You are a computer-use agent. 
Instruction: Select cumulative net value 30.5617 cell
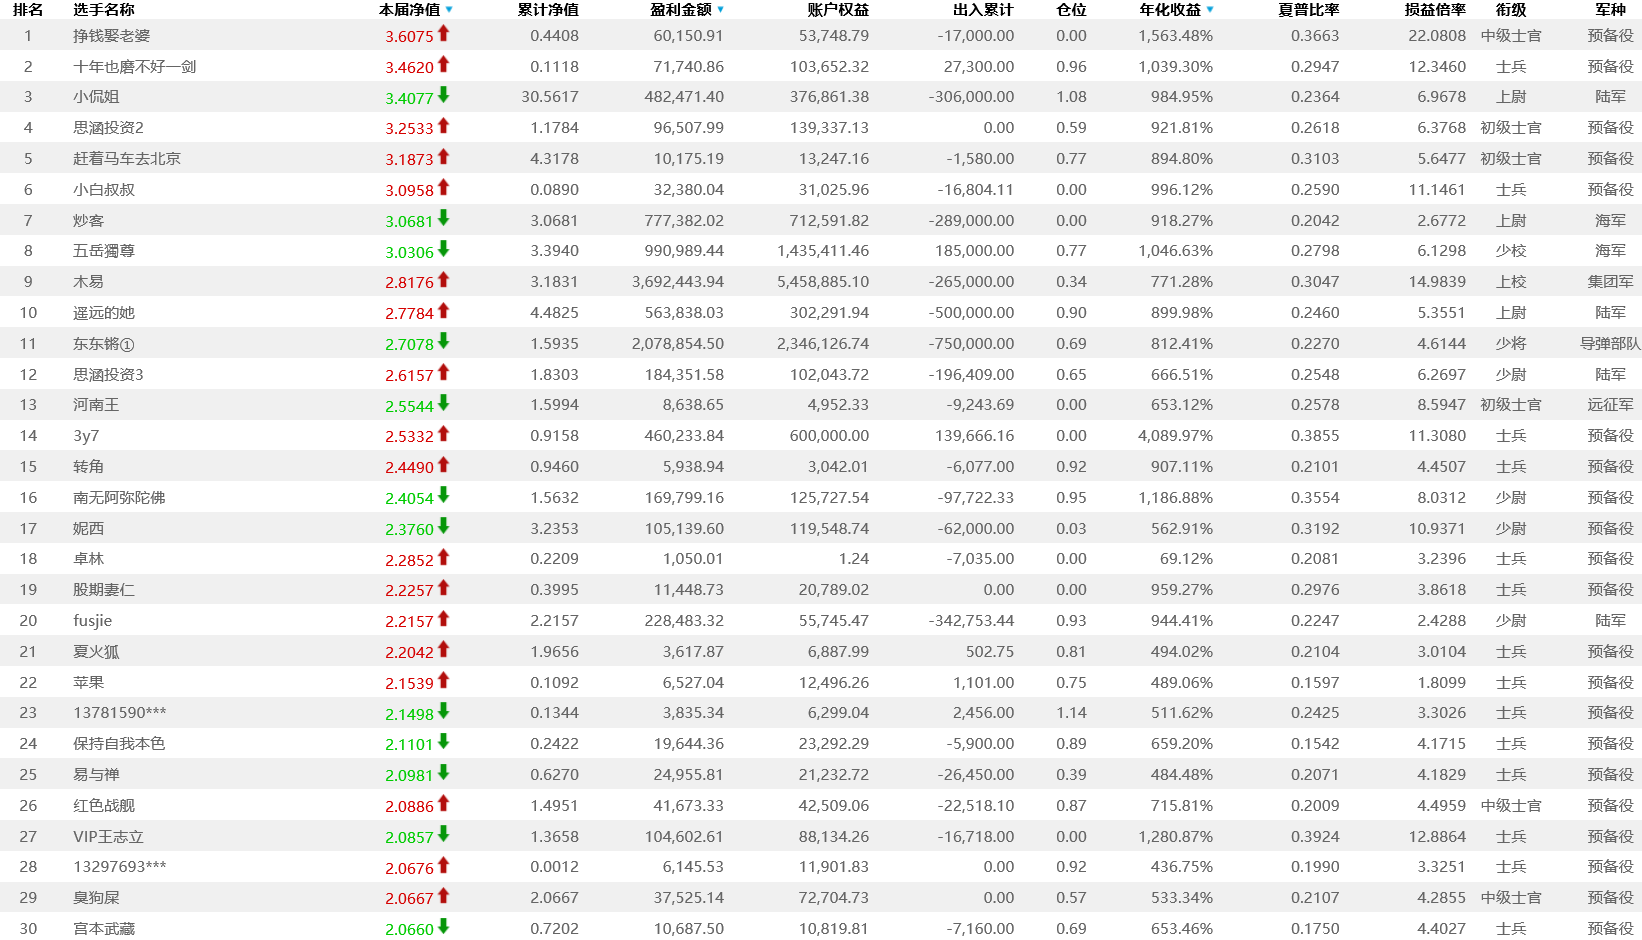[x=550, y=97]
